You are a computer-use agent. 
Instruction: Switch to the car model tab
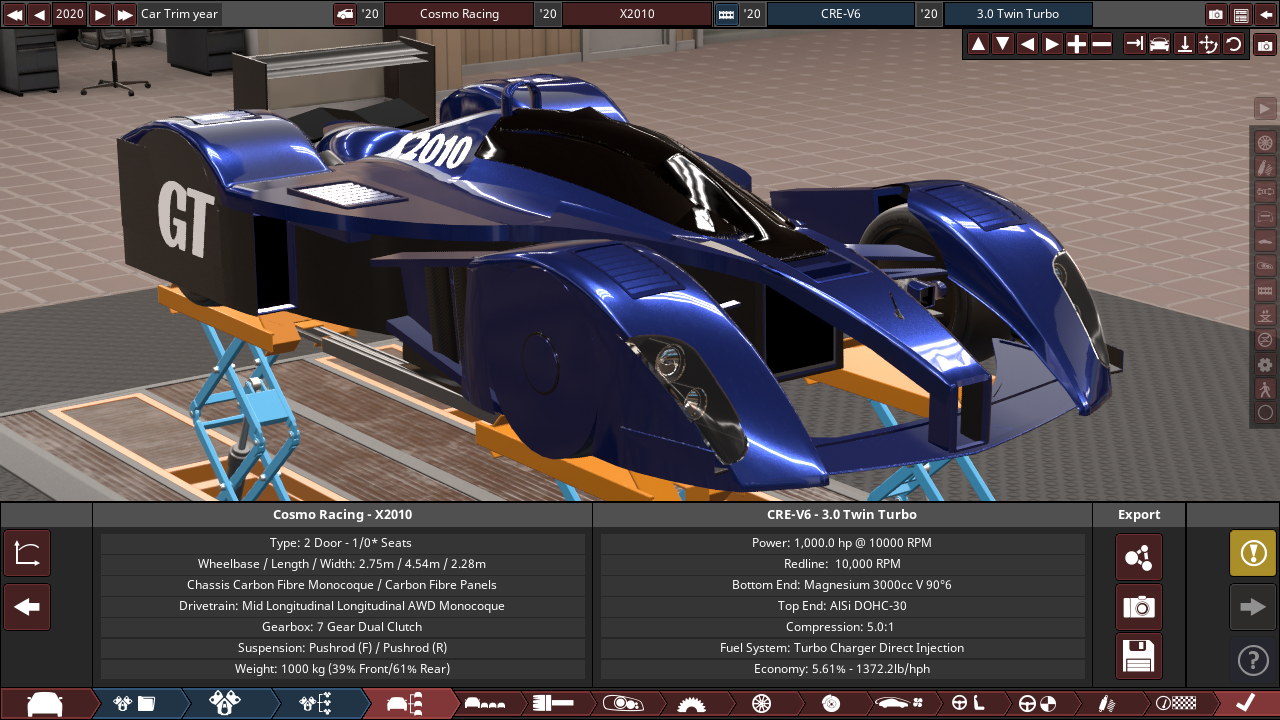coord(45,704)
